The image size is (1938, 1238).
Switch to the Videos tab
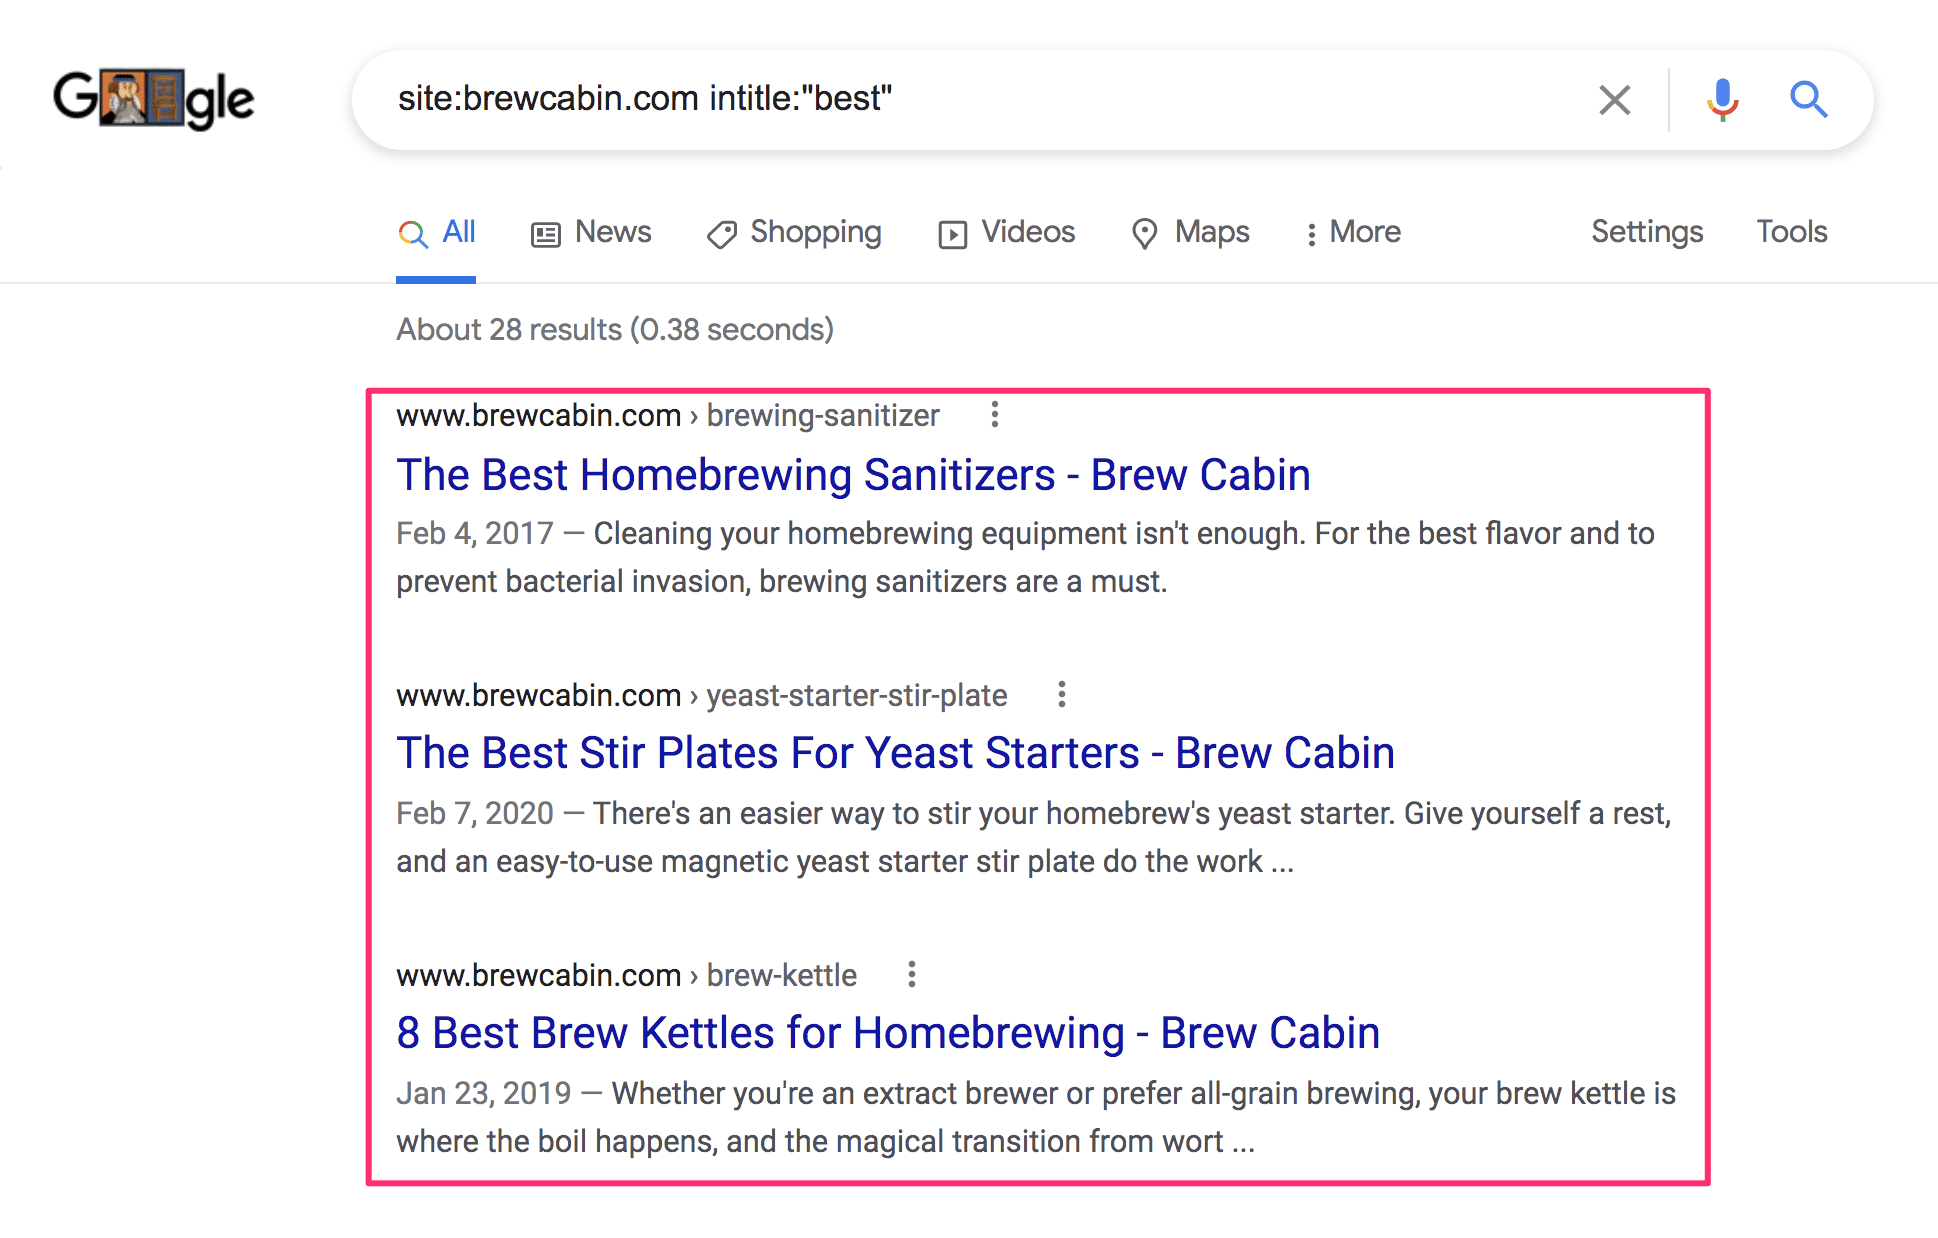pos(1006,232)
